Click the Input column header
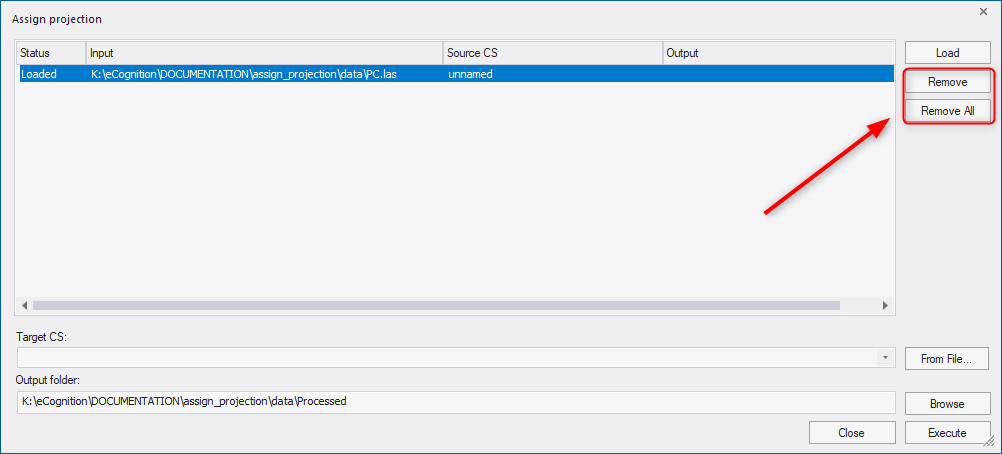Screen dimensions: 1002x454 pos(264,53)
